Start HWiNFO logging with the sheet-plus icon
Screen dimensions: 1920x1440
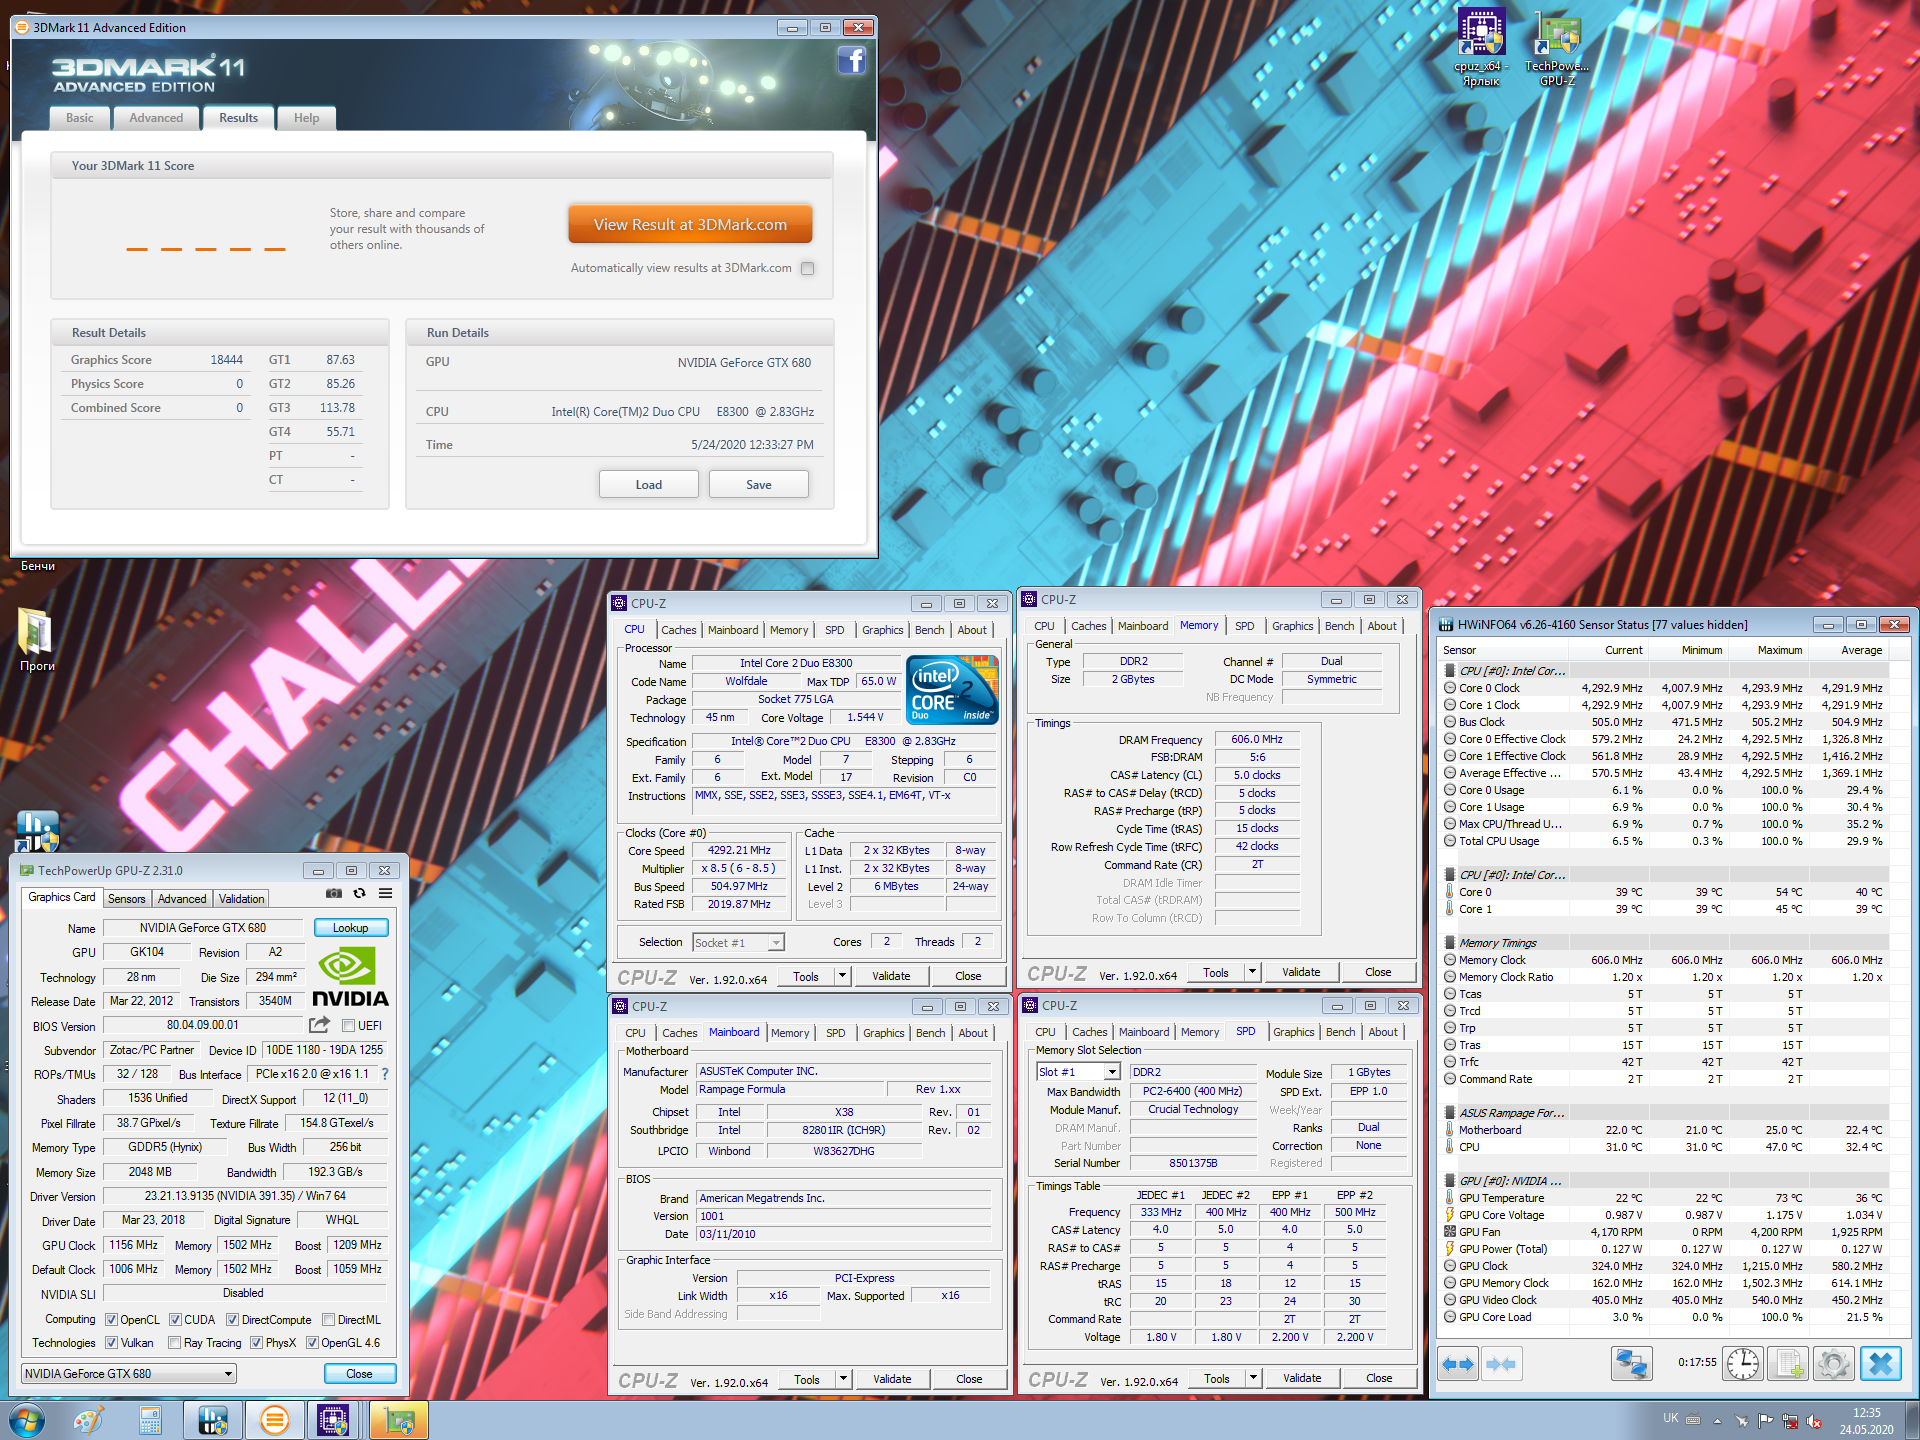pyautogui.click(x=1789, y=1364)
